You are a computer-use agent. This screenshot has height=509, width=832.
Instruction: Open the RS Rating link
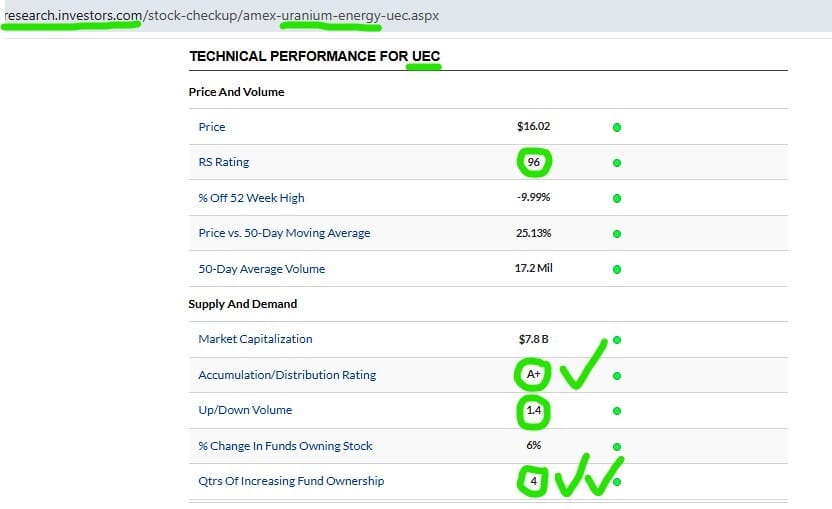coord(223,162)
